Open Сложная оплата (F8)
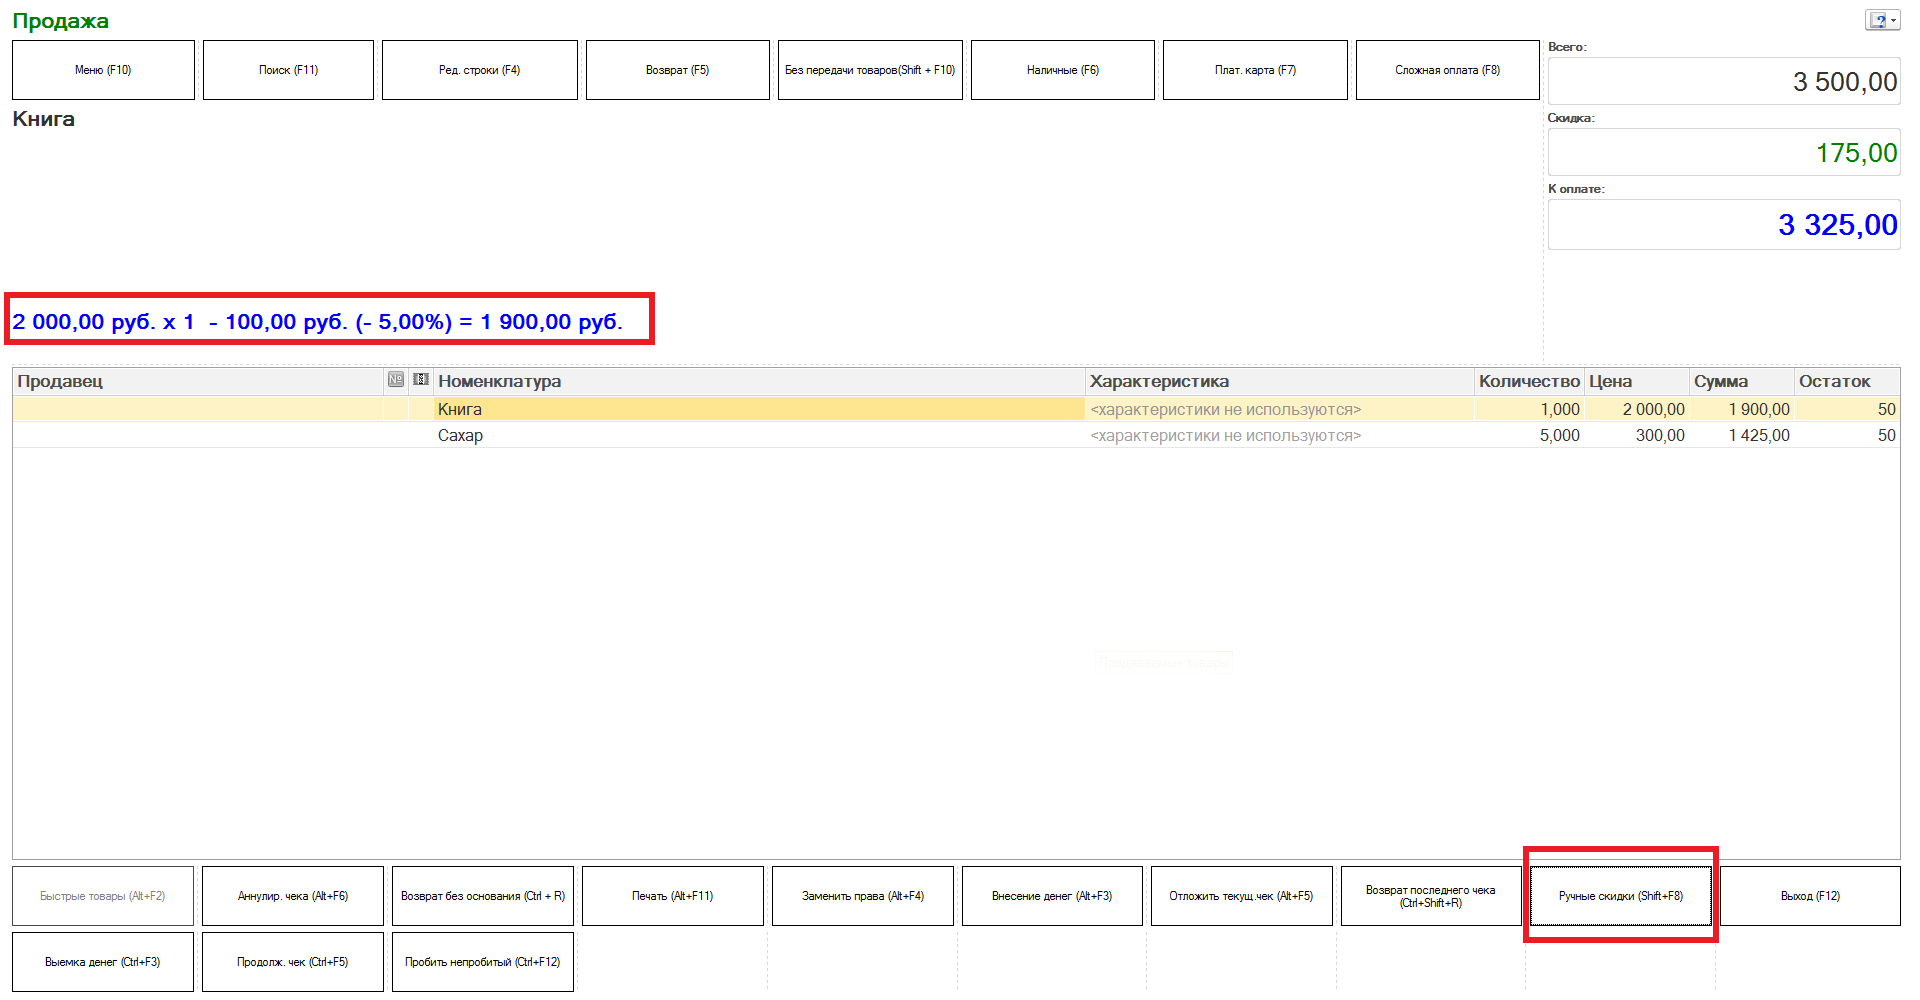Screen dimensions: 1920x1000 pyautogui.click(x=1447, y=70)
